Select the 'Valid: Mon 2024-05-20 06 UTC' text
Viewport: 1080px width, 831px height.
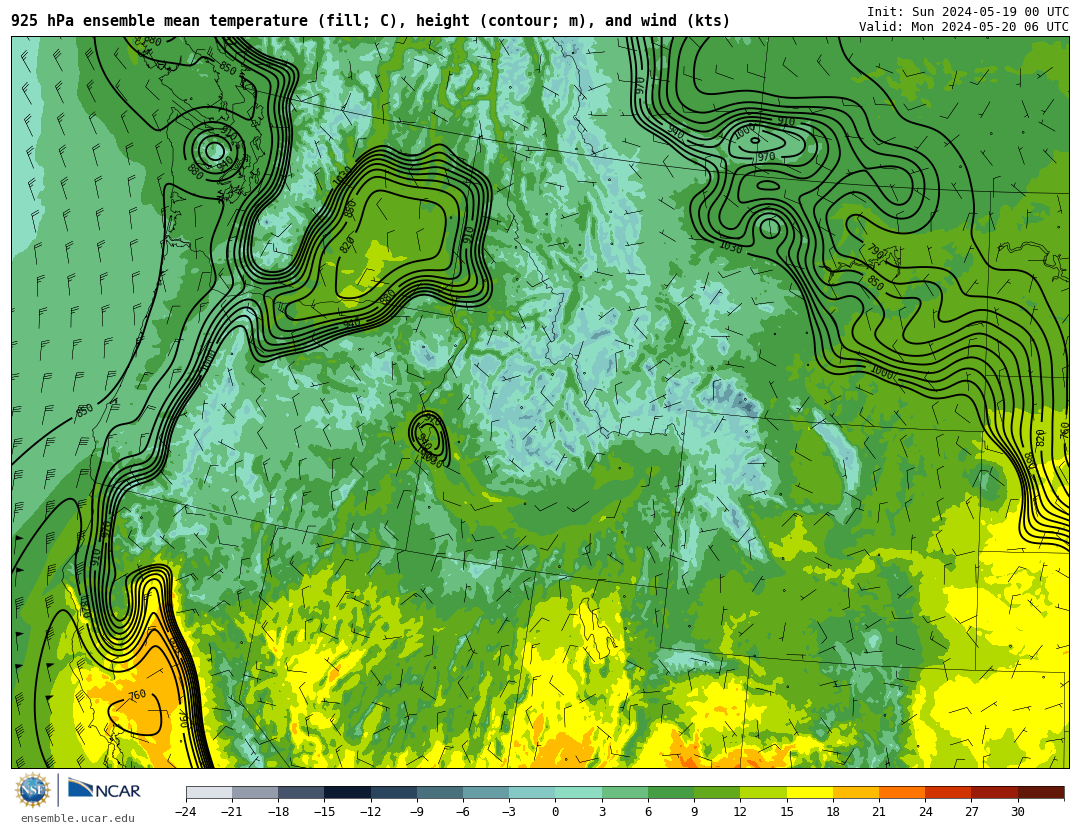(x=964, y=27)
